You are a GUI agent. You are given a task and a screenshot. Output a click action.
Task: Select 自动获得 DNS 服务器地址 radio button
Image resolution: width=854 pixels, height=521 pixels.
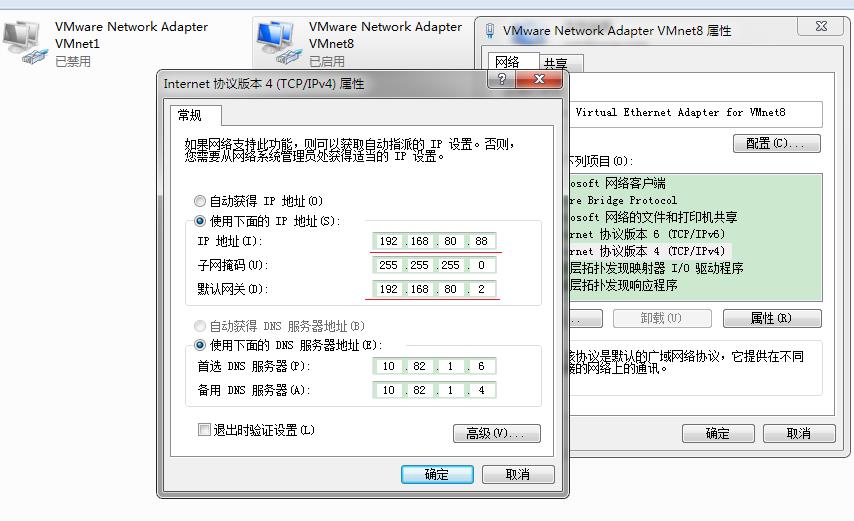200,326
